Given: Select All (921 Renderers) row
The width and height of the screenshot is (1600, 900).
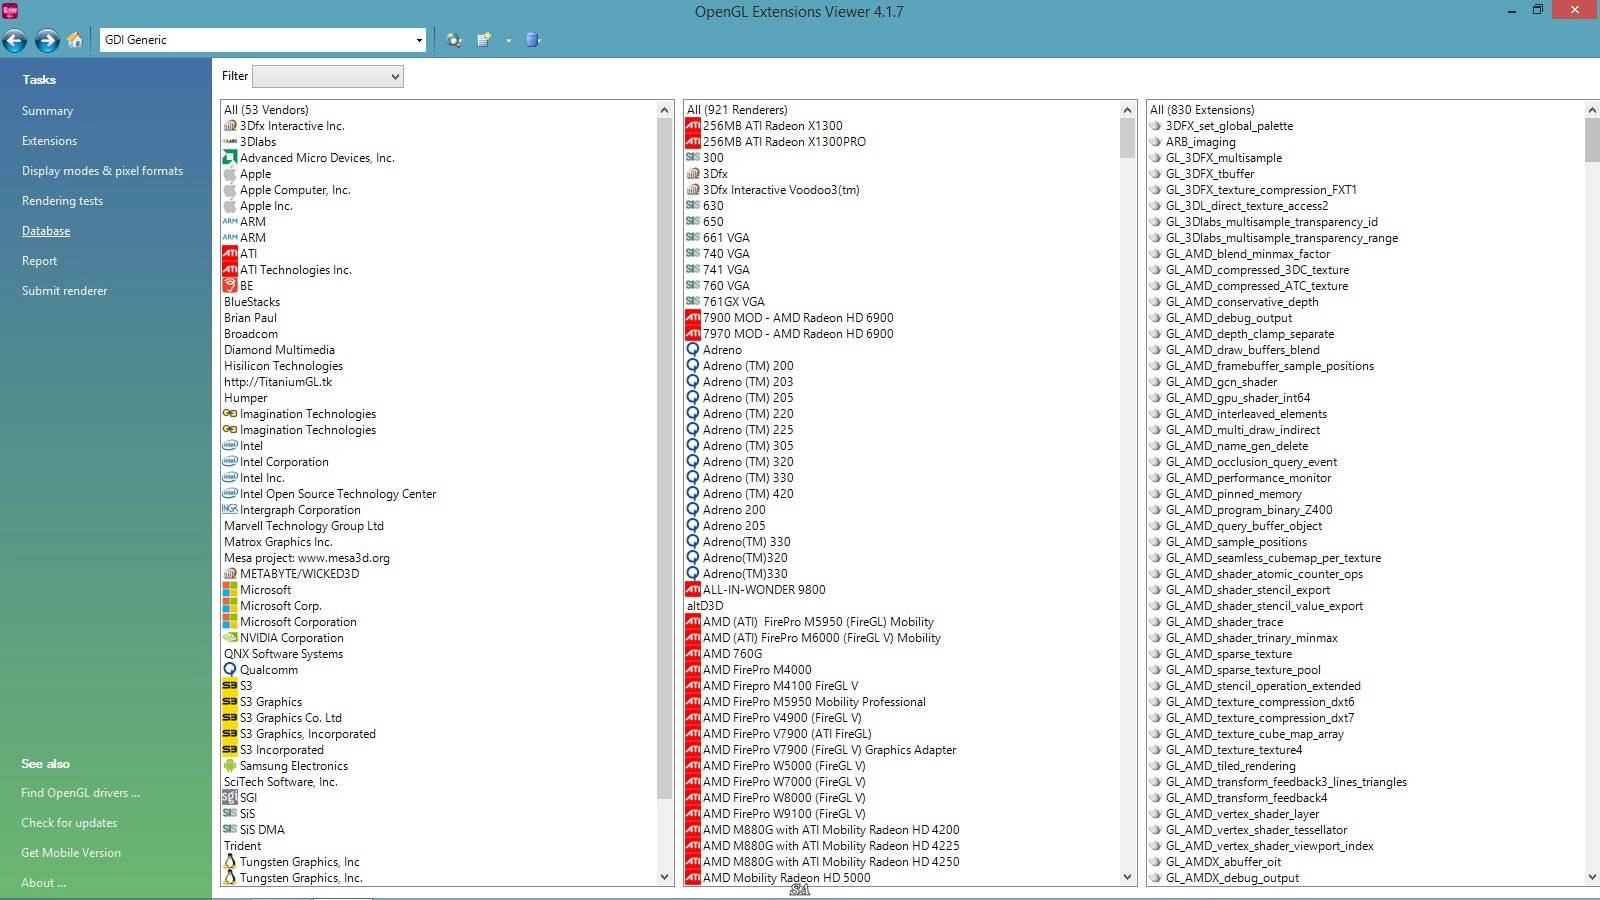Looking at the screenshot, I should point(737,110).
